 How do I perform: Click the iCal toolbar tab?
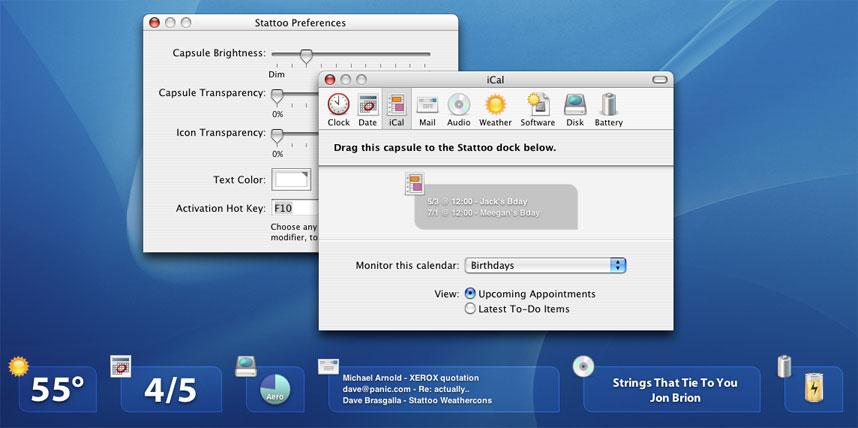point(396,109)
